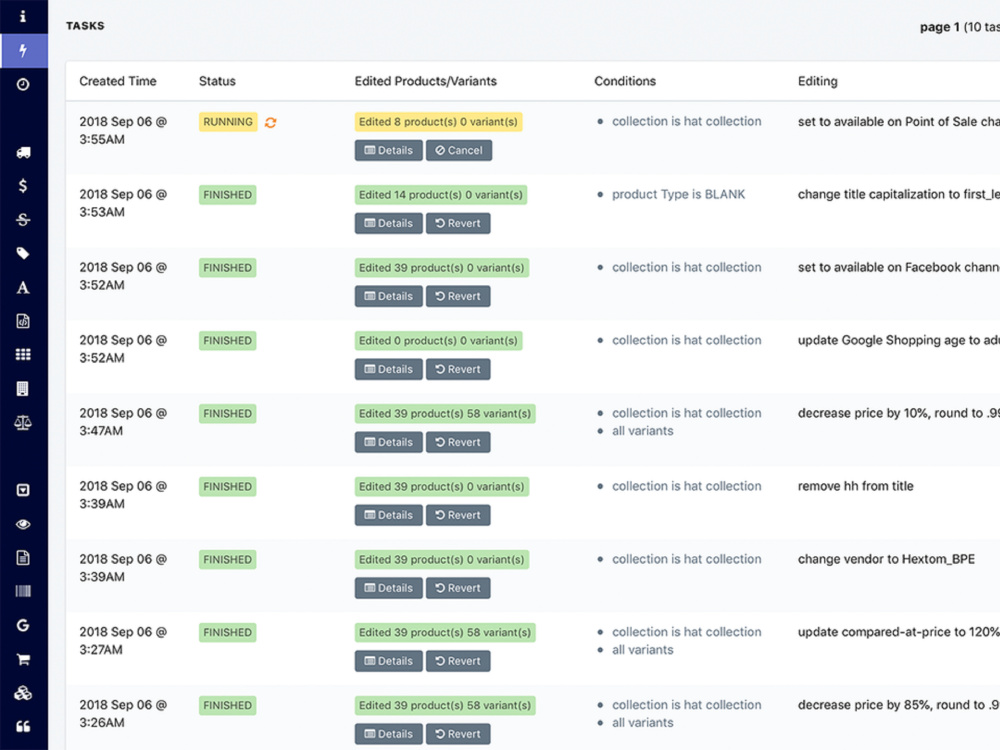
Task: Select the lightning bolt tasks icon
Action: coord(23,50)
